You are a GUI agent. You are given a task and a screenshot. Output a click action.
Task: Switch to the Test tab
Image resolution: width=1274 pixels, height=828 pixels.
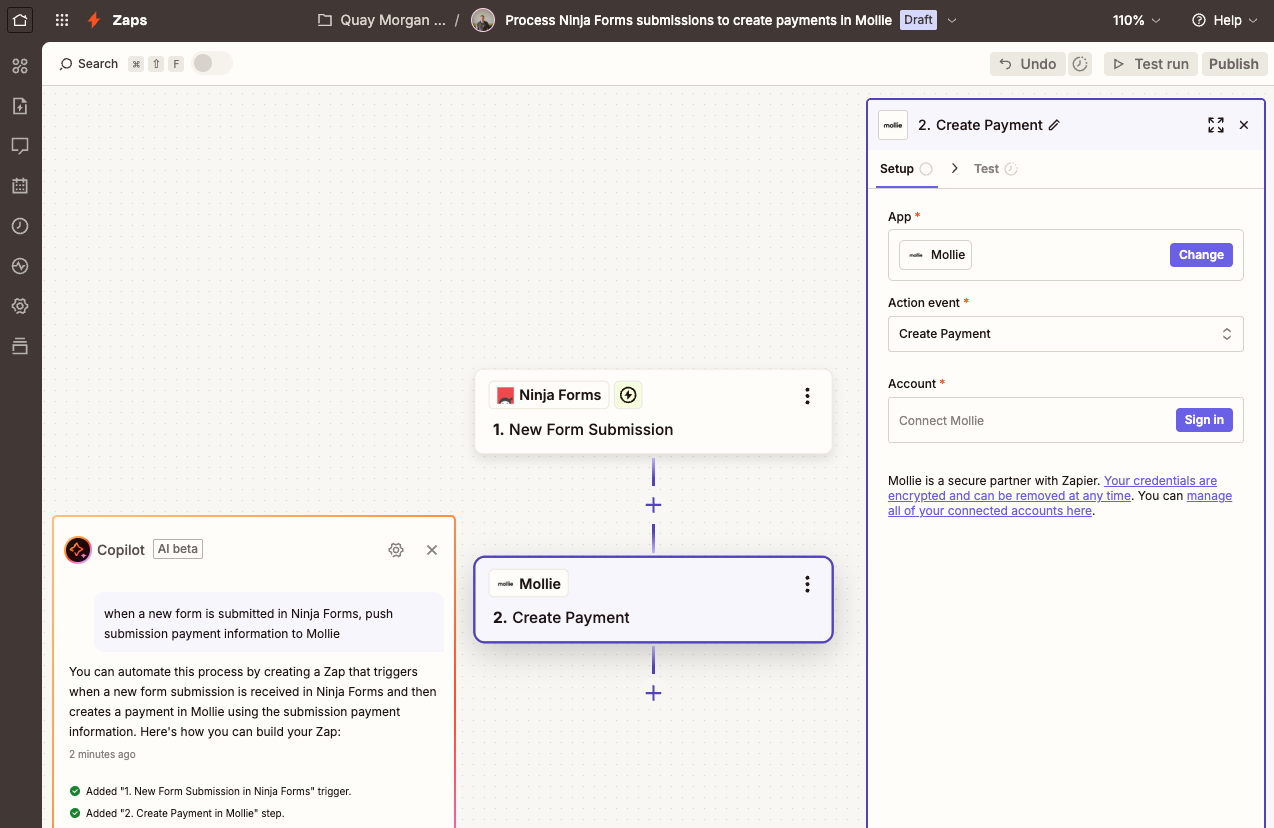[995, 169]
